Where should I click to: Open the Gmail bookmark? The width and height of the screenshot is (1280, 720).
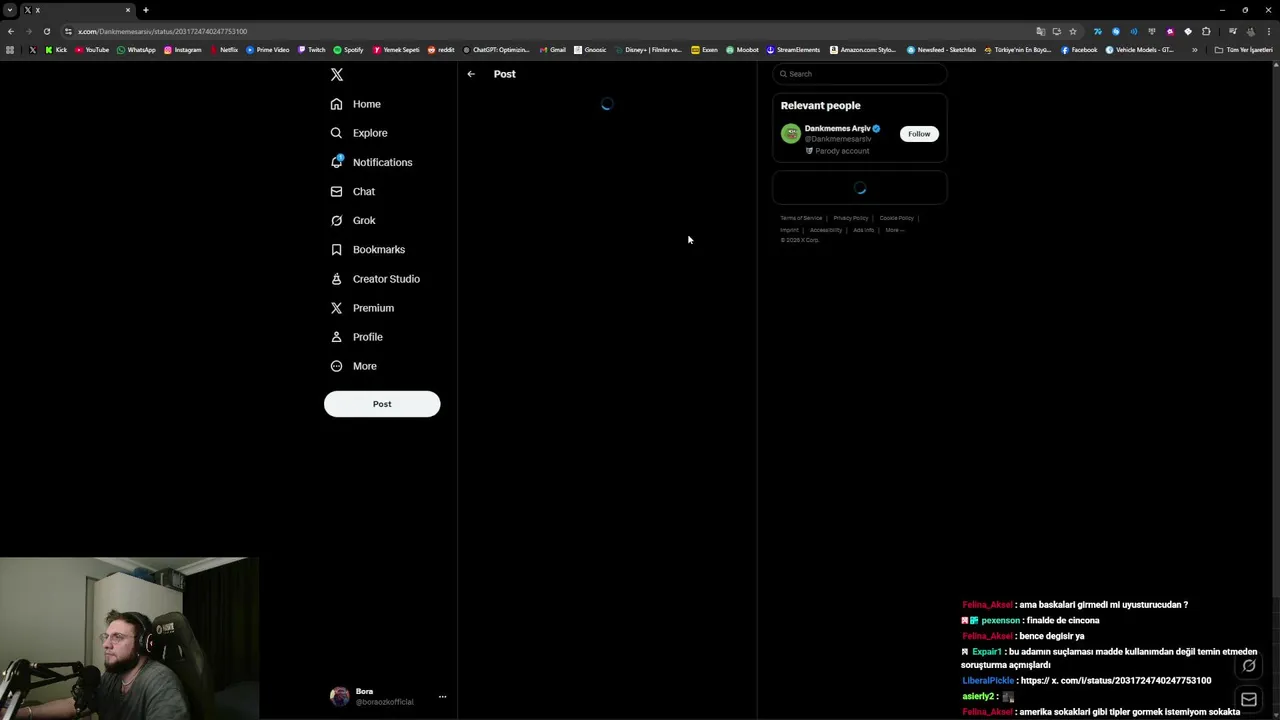coord(552,50)
